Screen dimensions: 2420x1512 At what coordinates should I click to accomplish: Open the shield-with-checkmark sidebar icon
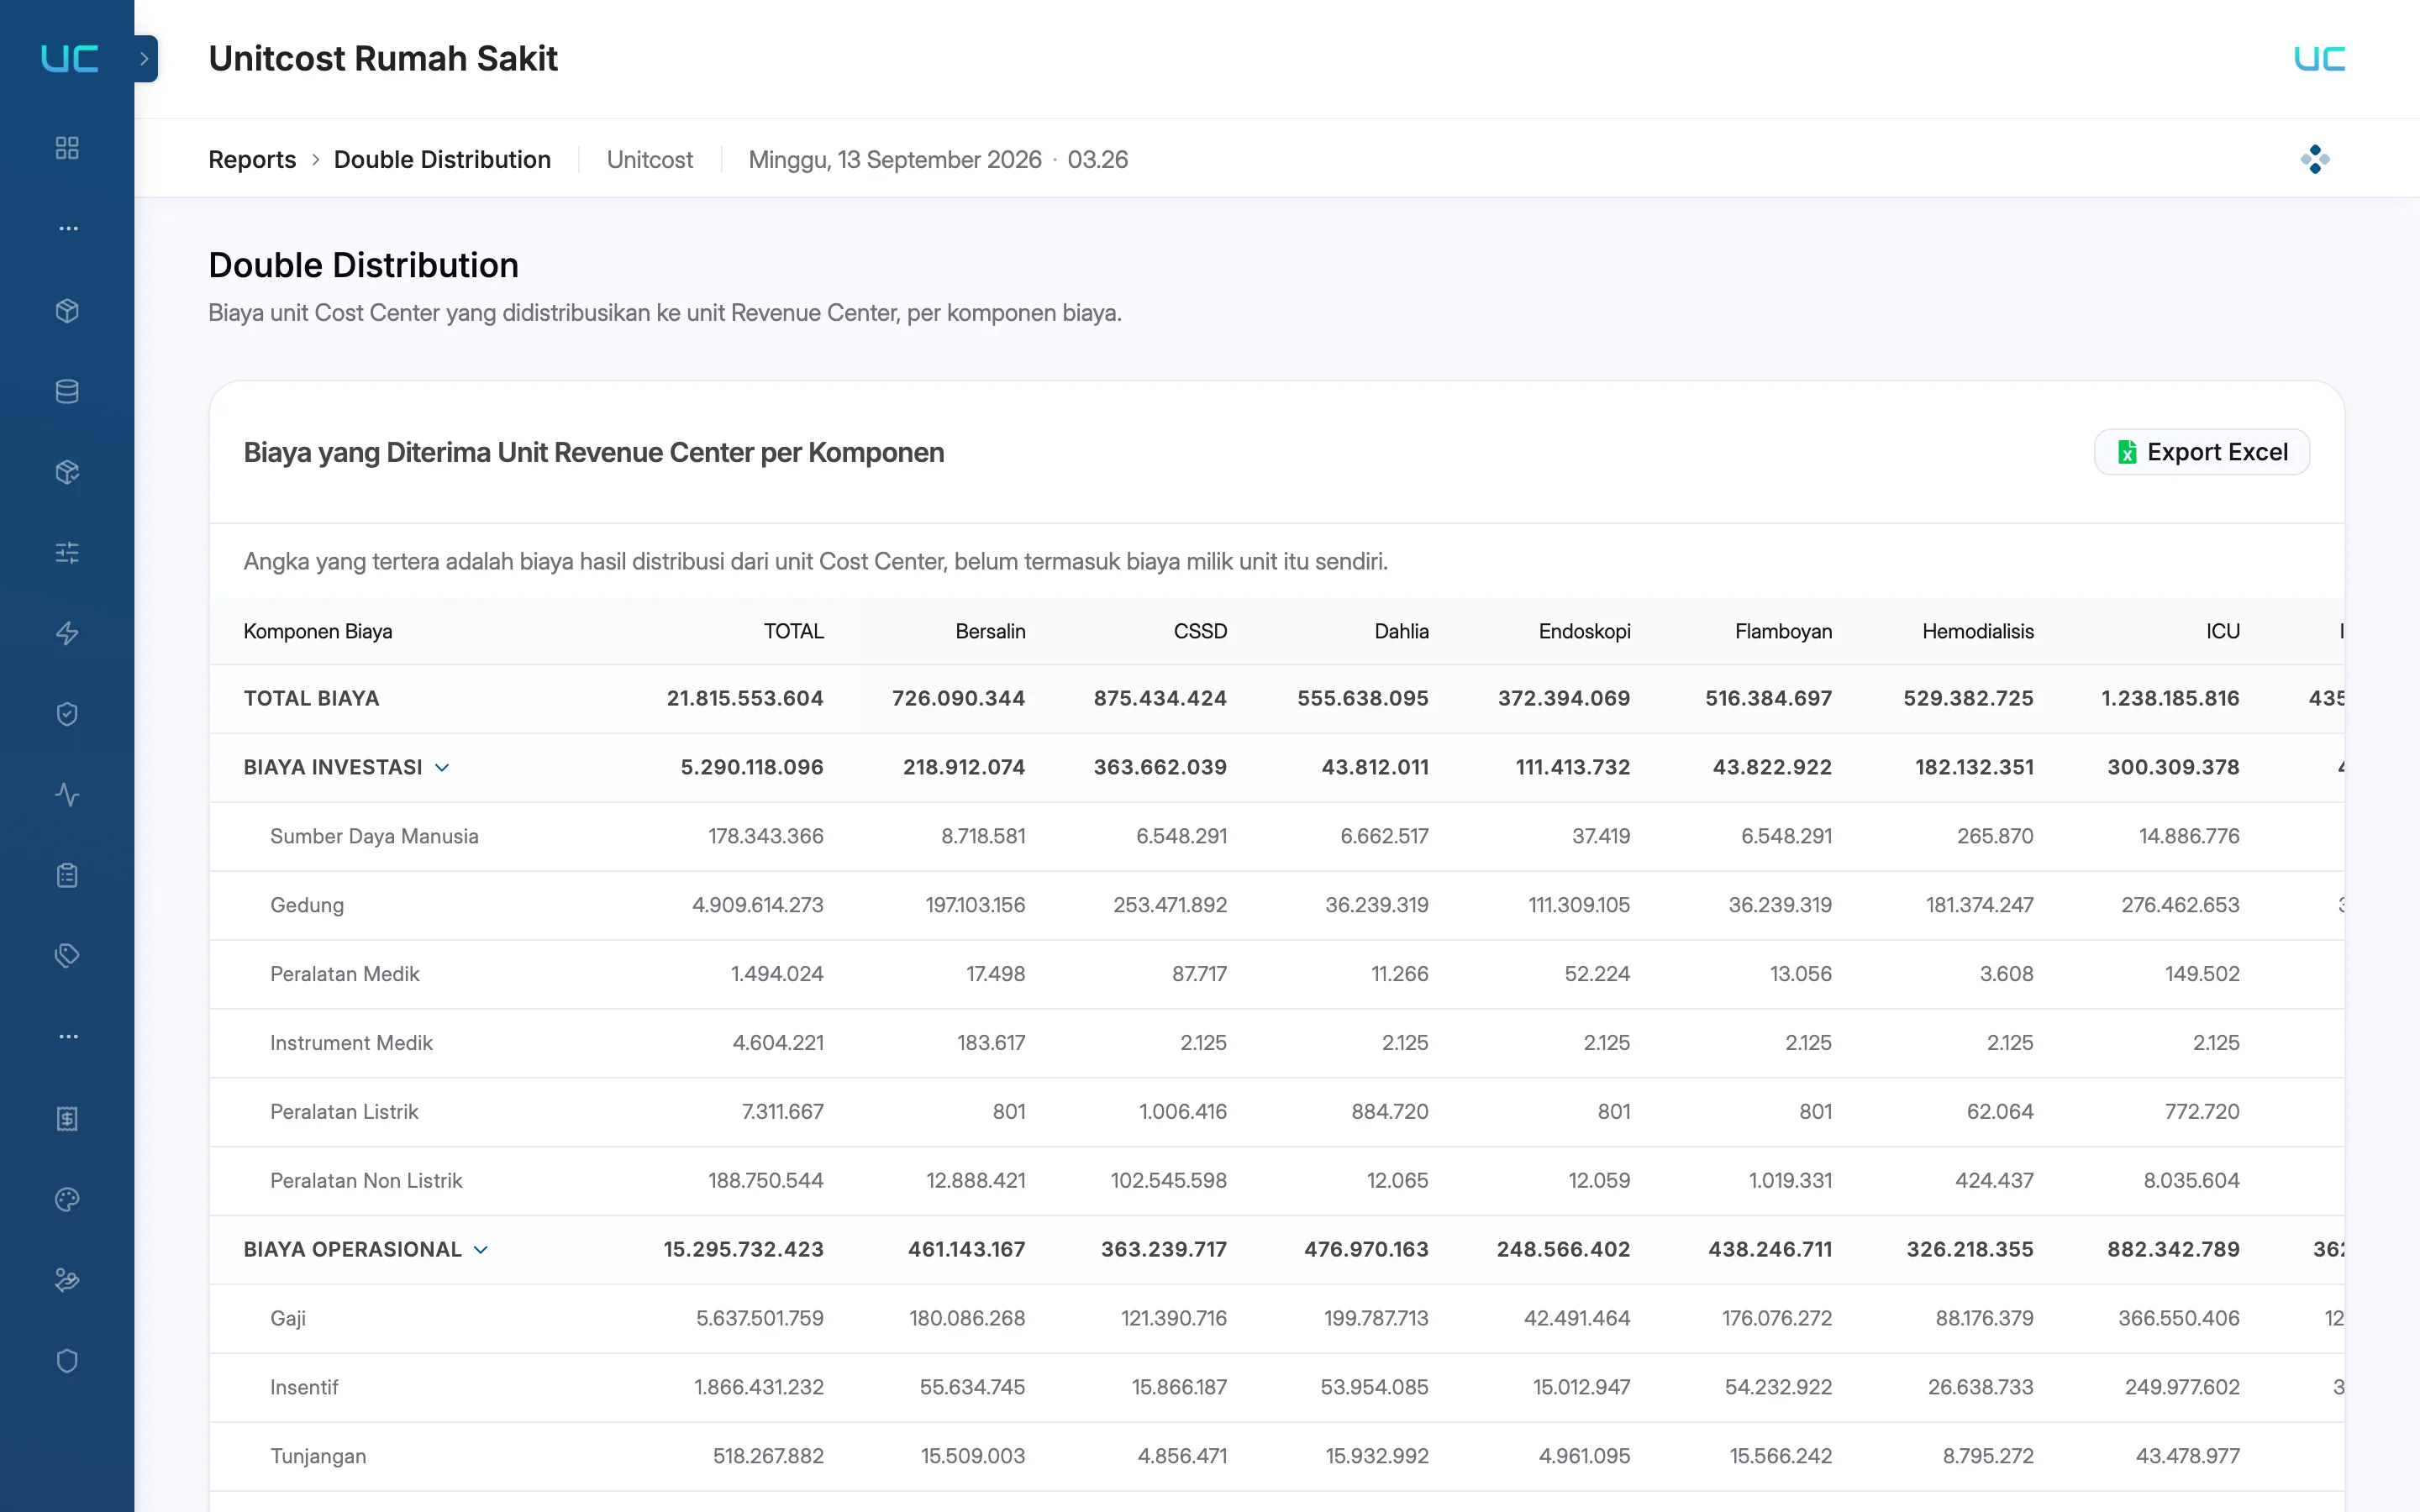(67, 714)
